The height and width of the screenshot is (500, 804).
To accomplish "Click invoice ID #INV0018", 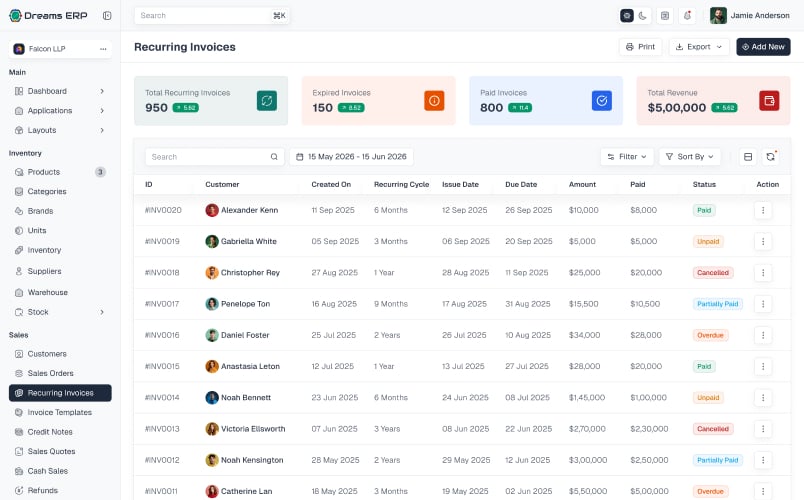I will pos(162,273).
